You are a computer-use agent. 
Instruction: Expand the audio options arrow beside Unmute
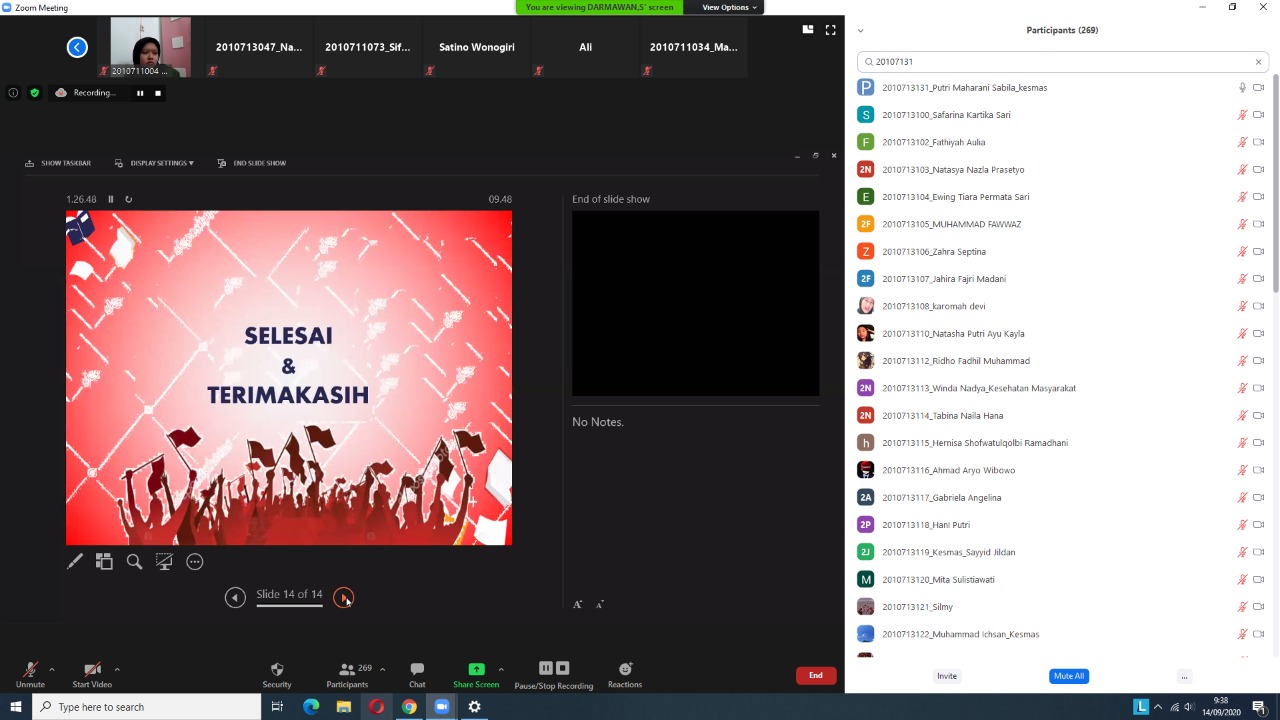[x=51, y=669]
